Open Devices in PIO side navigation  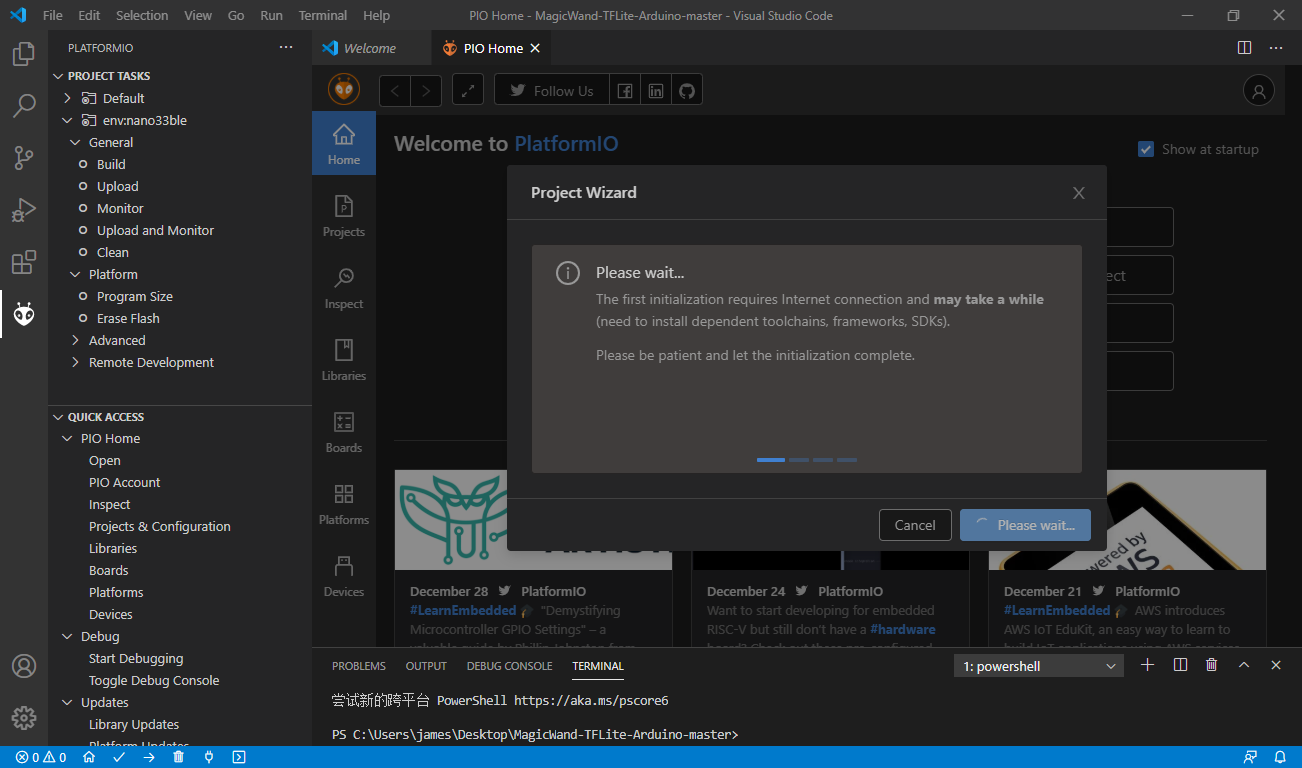pyautogui.click(x=344, y=576)
